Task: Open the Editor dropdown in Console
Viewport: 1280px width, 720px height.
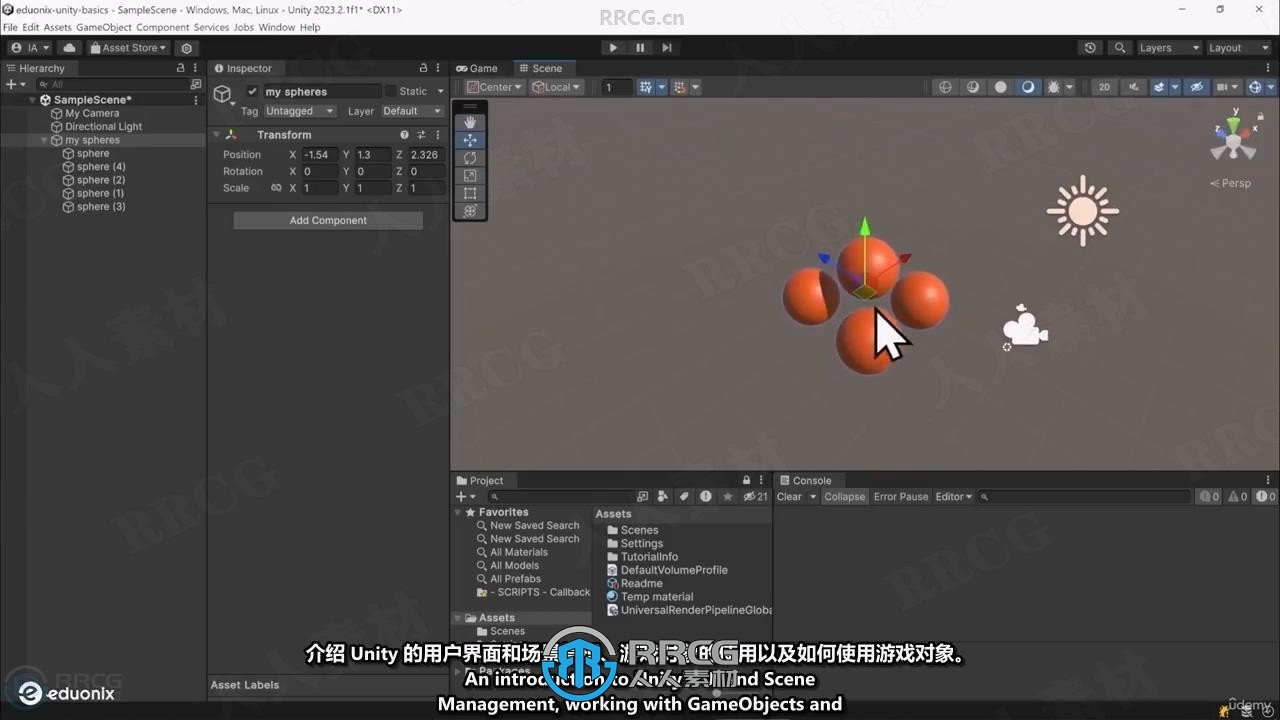Action: (953, 497)
